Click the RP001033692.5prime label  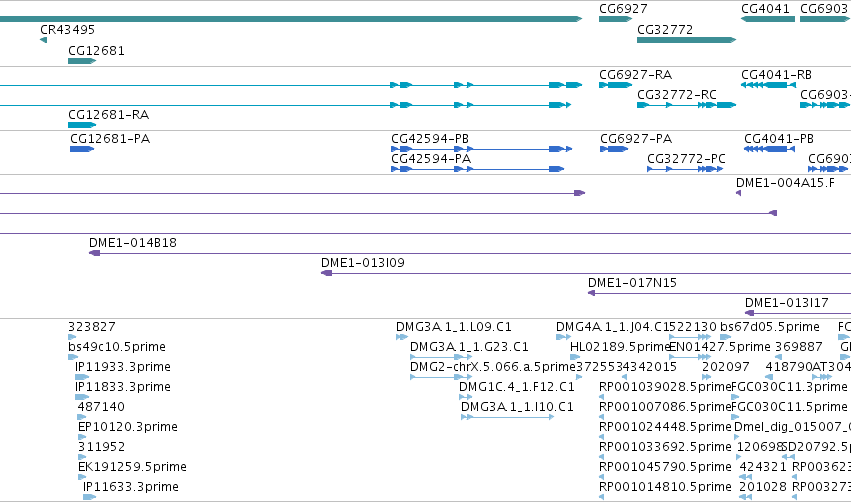[x=665, y=447]
